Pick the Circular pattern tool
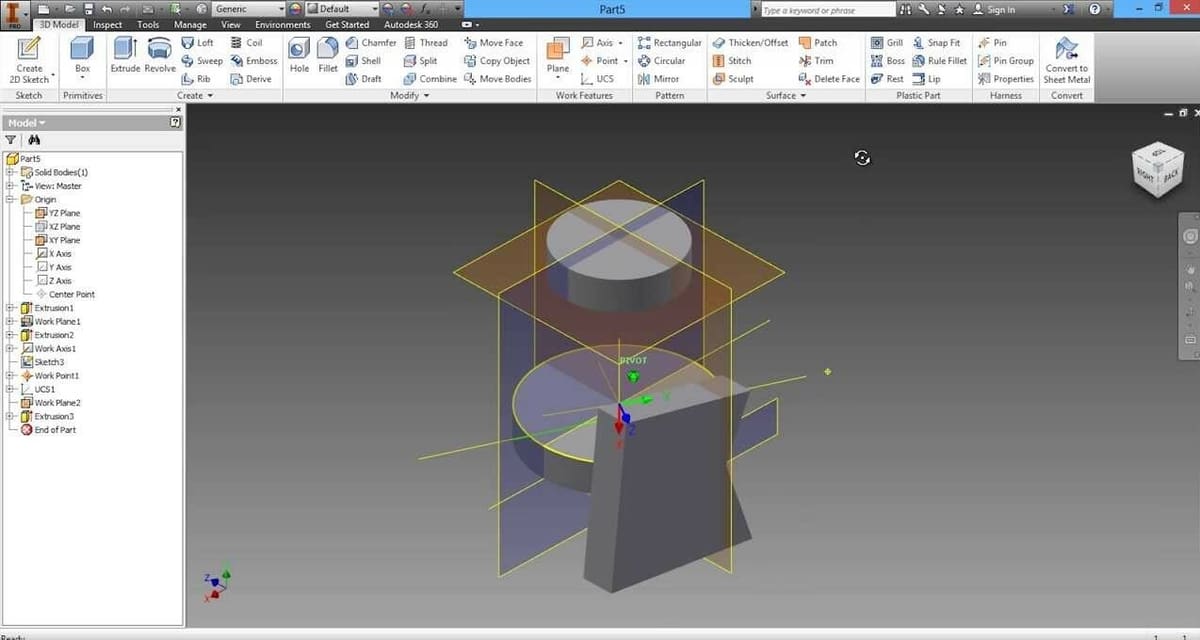Screen dimensions: 1200x640 pyautogui.click(x=662, y=61)
